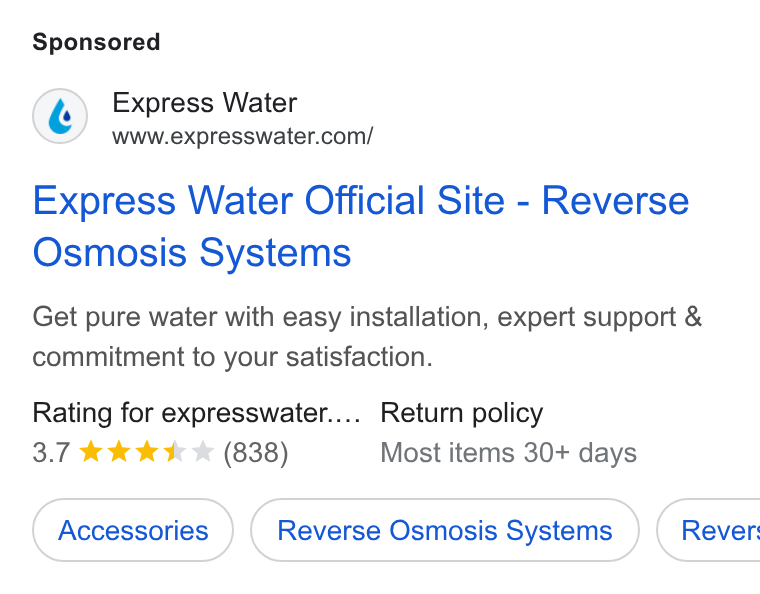Screen dimensions: 760x594
Task: Open the Express Water Official Site headline link
Action: tap(361, 226)
